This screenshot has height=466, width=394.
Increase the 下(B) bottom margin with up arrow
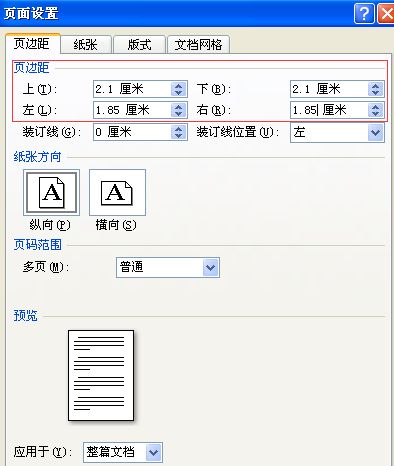coord(376,86)
